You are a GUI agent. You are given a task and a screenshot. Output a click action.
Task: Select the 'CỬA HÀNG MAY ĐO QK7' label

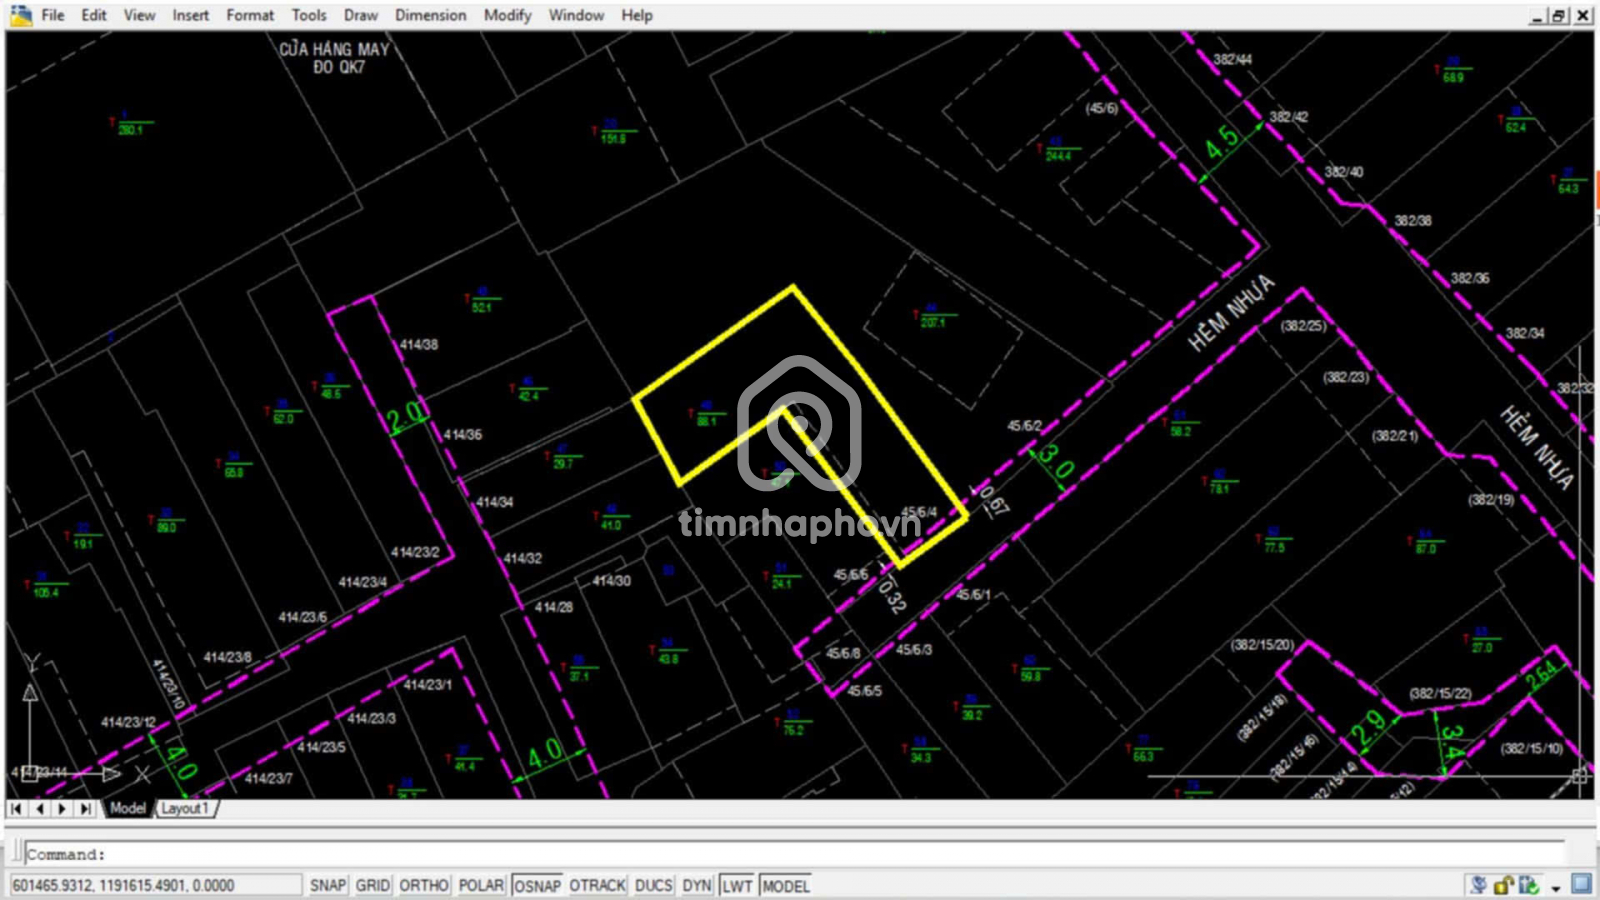334,58
